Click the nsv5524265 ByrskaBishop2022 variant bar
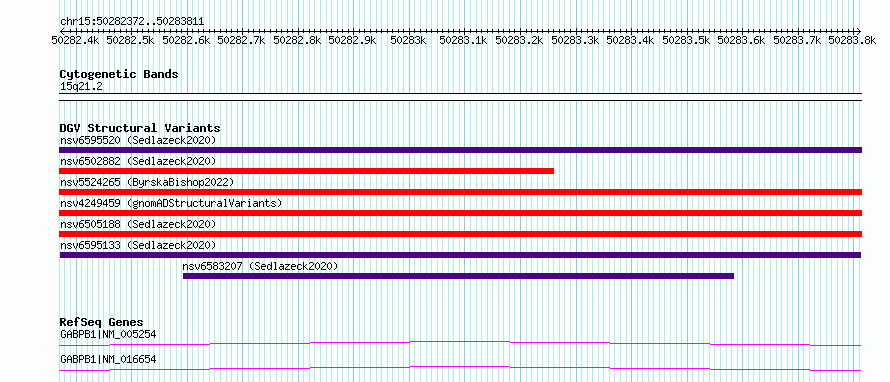The image size is (890, 382). [460, 192]
